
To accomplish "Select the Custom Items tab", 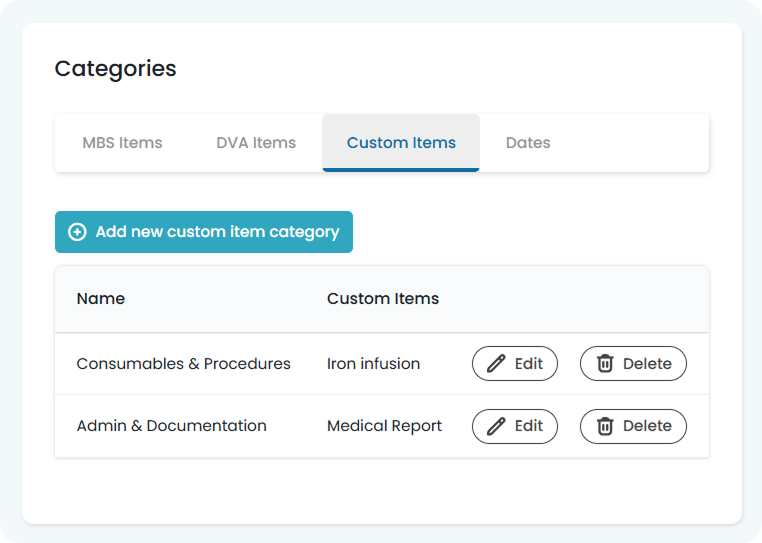I will tap(401, 143).
